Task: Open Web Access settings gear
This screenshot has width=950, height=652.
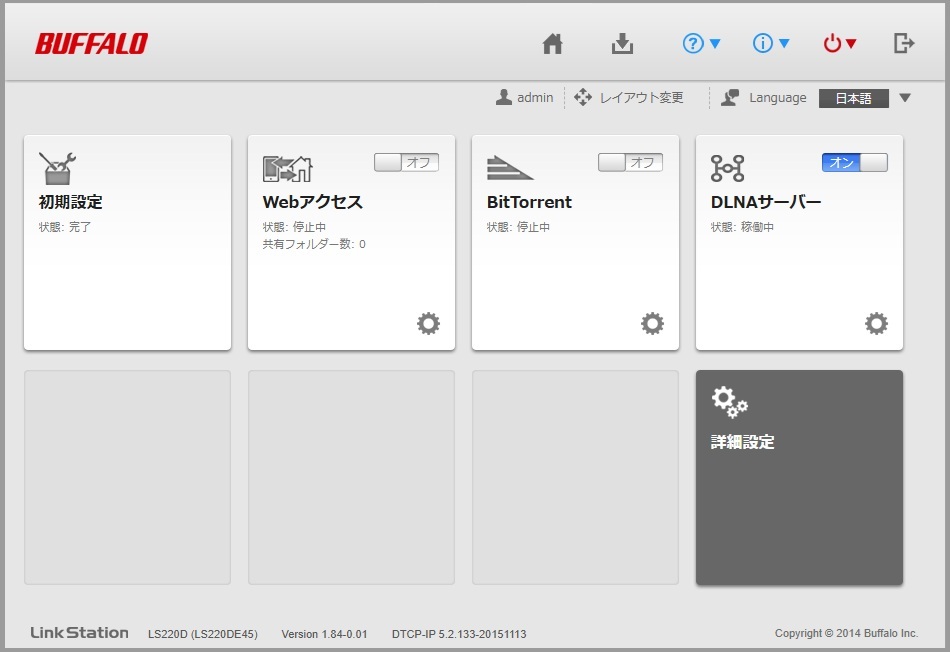Action: (428, 323)
